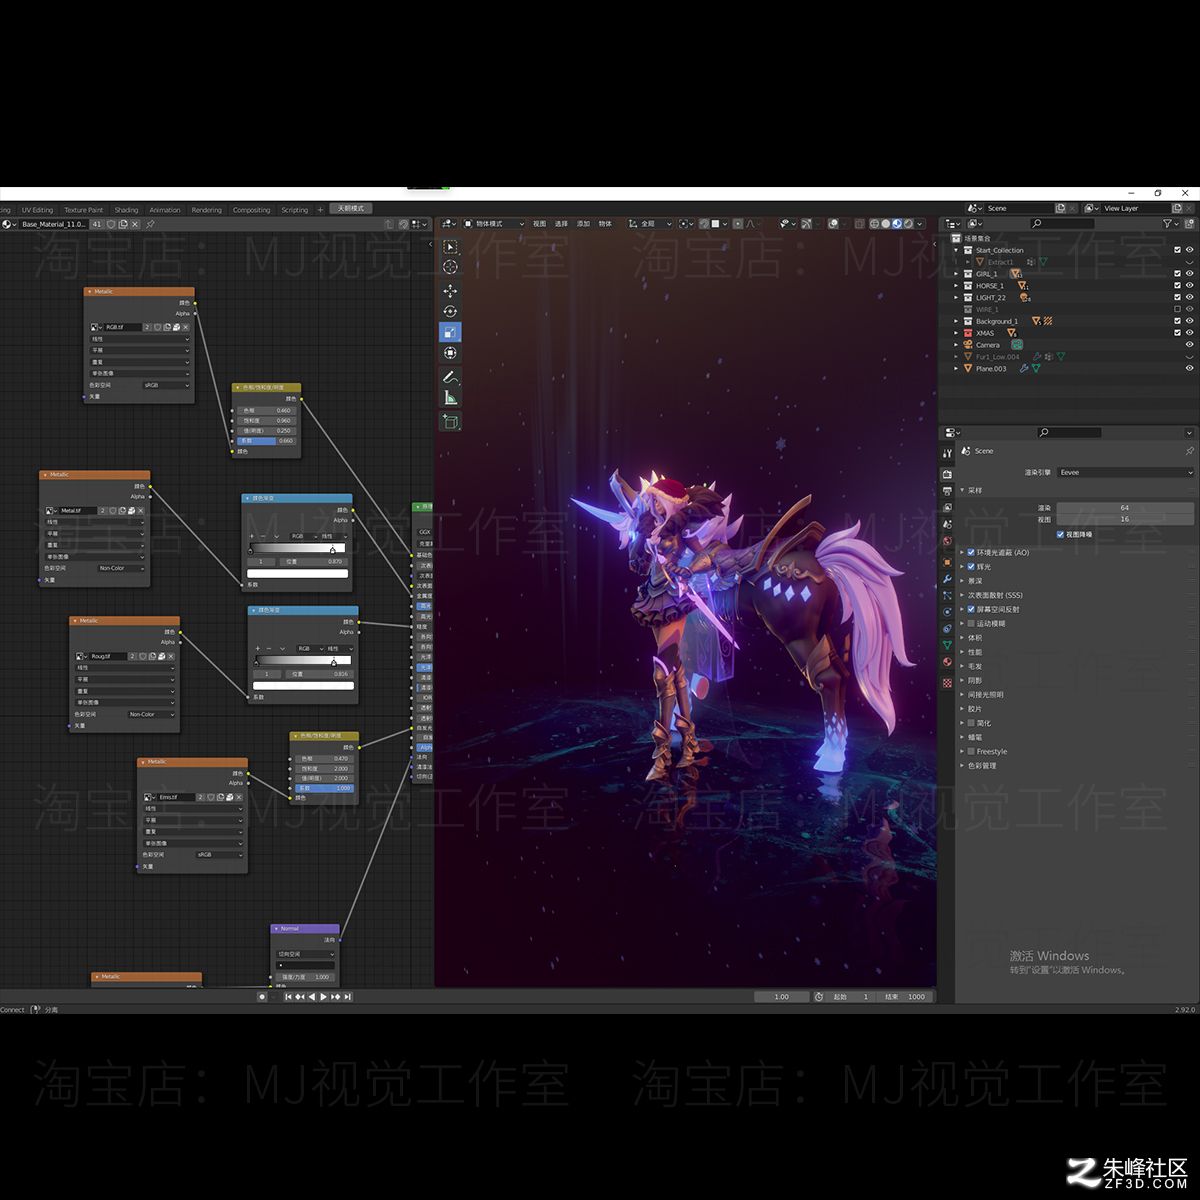This screenshot has height=1200, width=1200.
Task: Expand the 景深 depth of field panel
Action: point(963,581)
